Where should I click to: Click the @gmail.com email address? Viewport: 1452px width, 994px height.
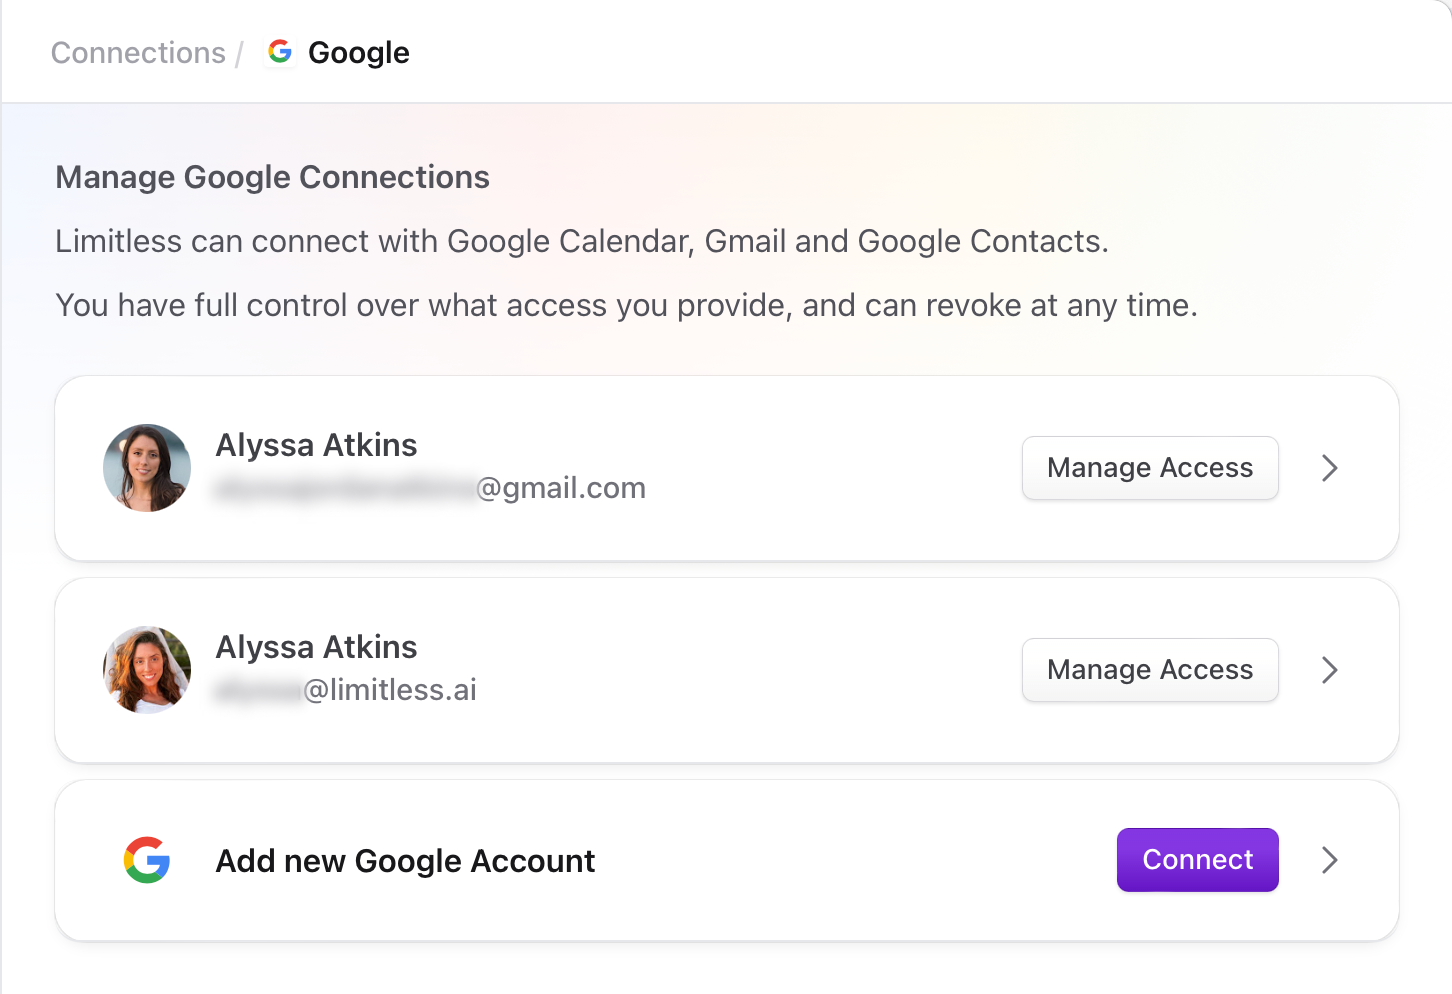tap(431, 488)
